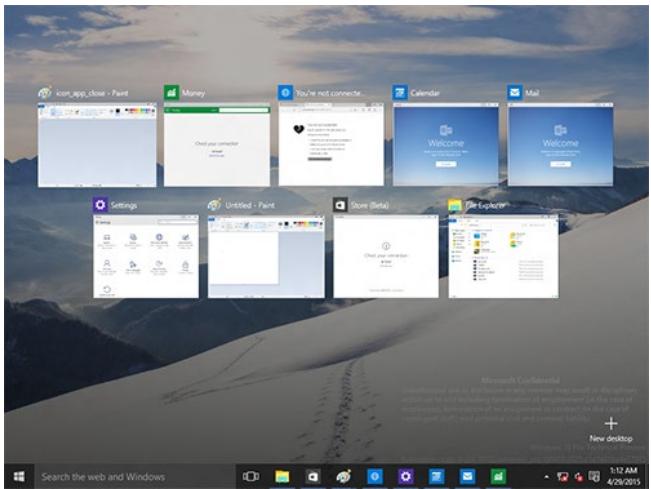Click the Calendar icon above its thumbnail

[x=400, y=93]
